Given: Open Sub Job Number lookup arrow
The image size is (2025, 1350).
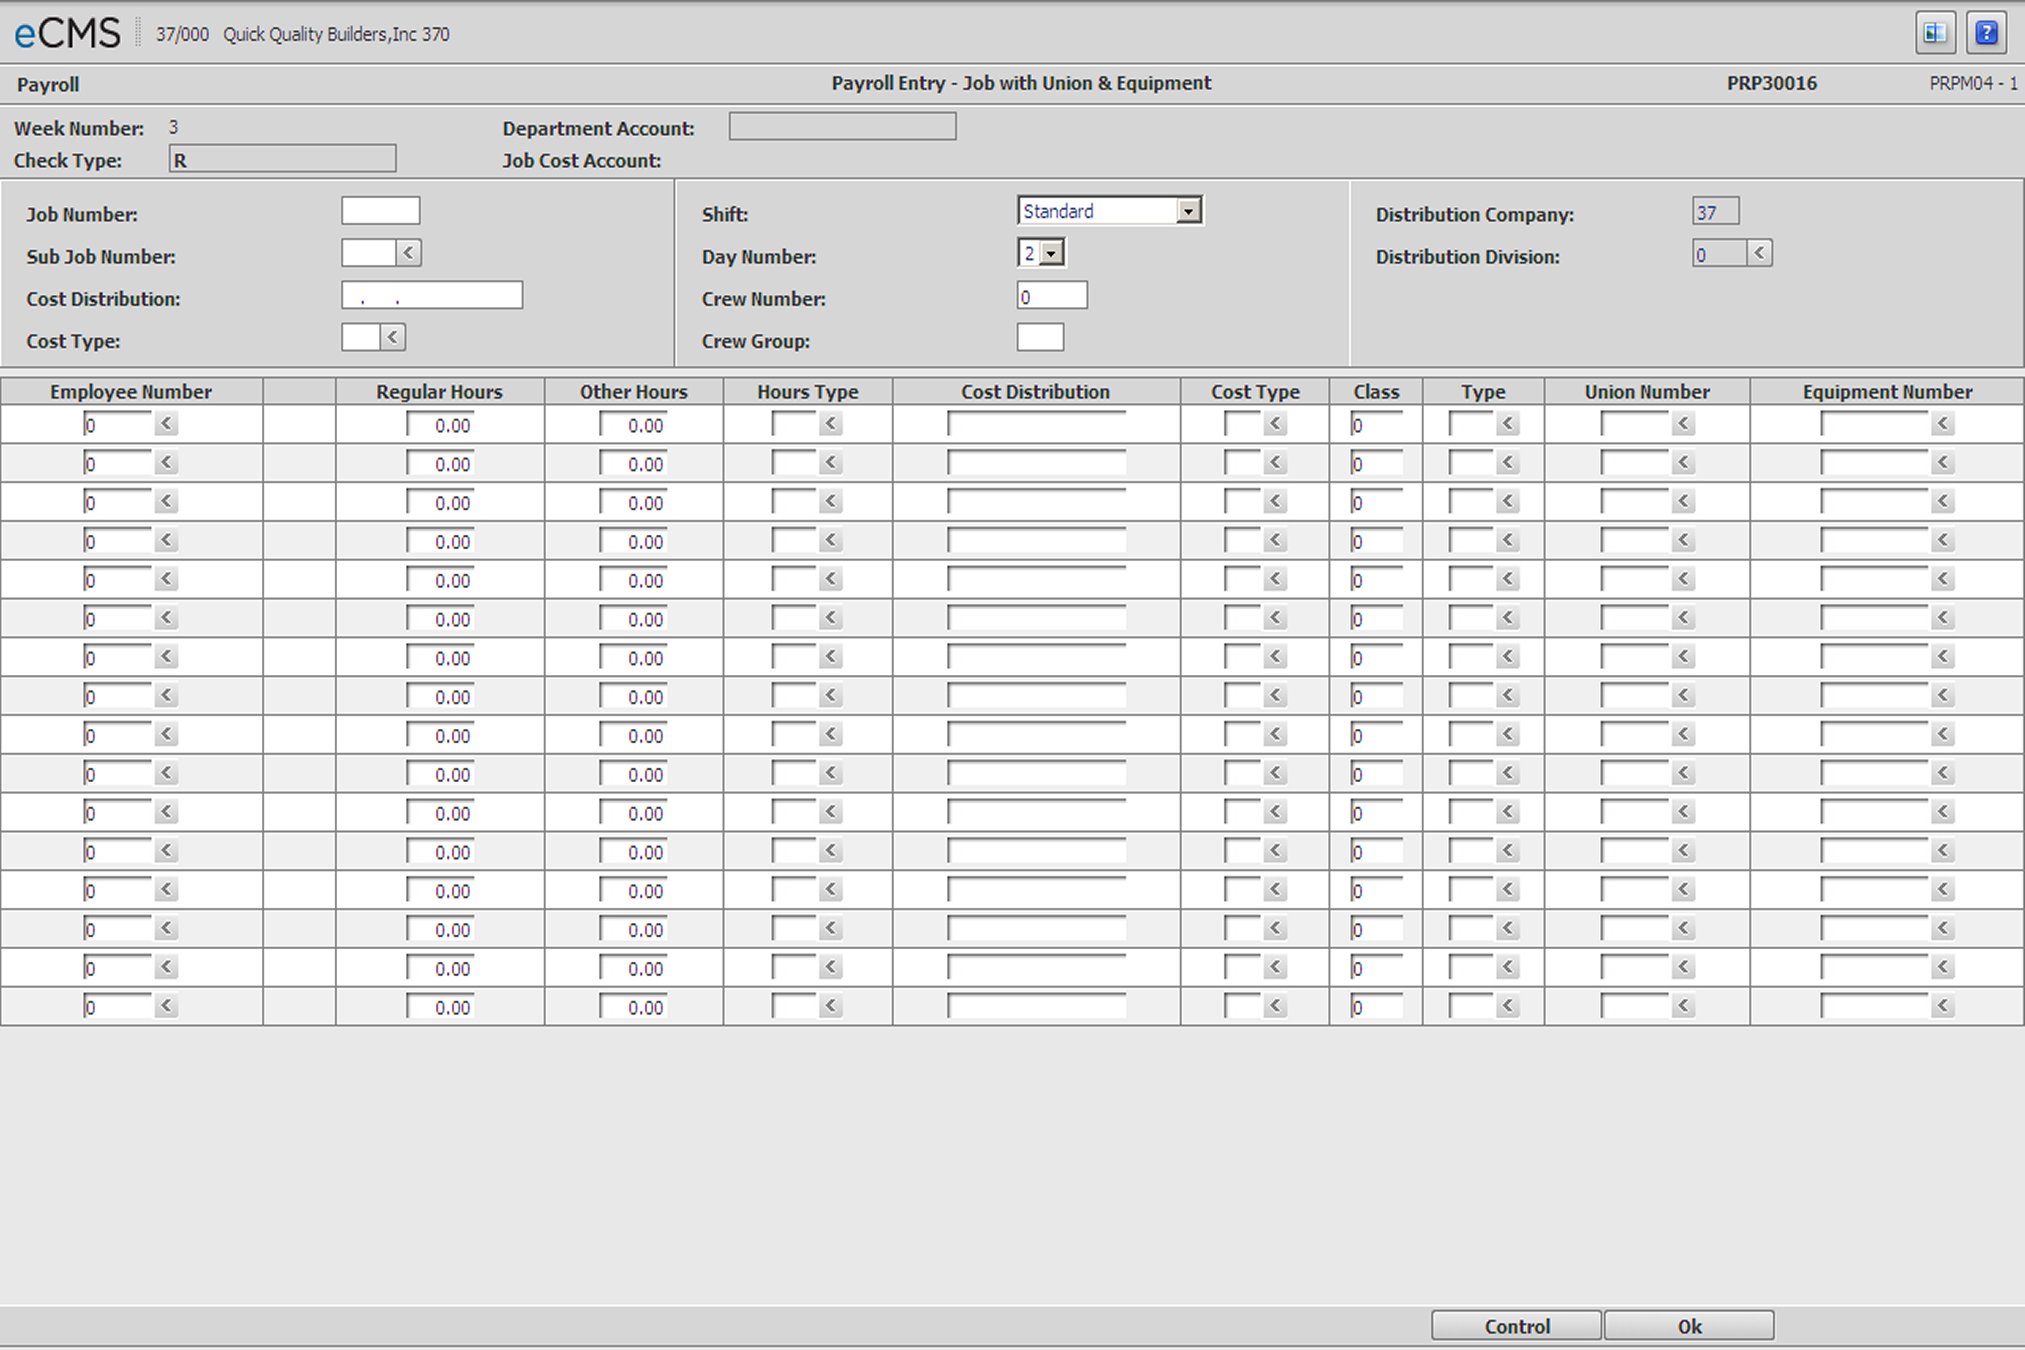Looking at the screenshot, I should 408,253.
